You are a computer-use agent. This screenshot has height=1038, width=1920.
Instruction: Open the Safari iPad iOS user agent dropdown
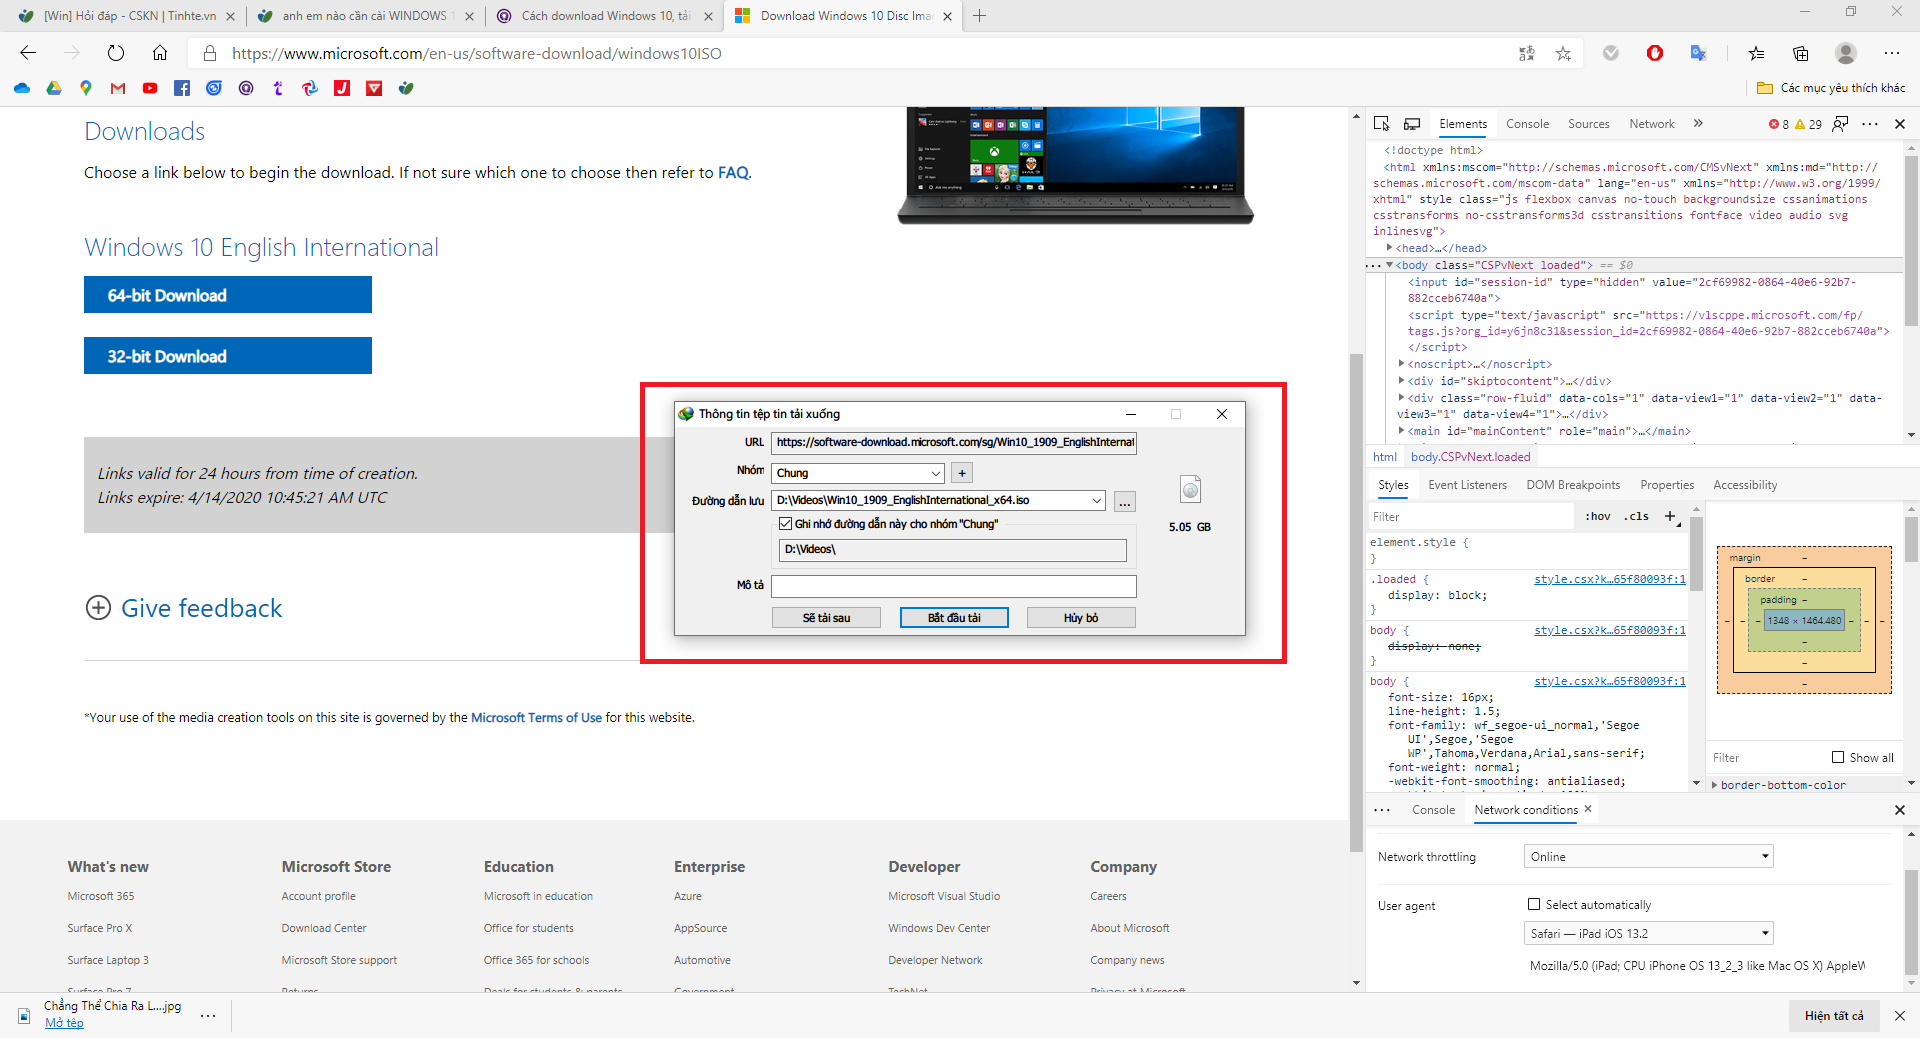click(1648, 933)
